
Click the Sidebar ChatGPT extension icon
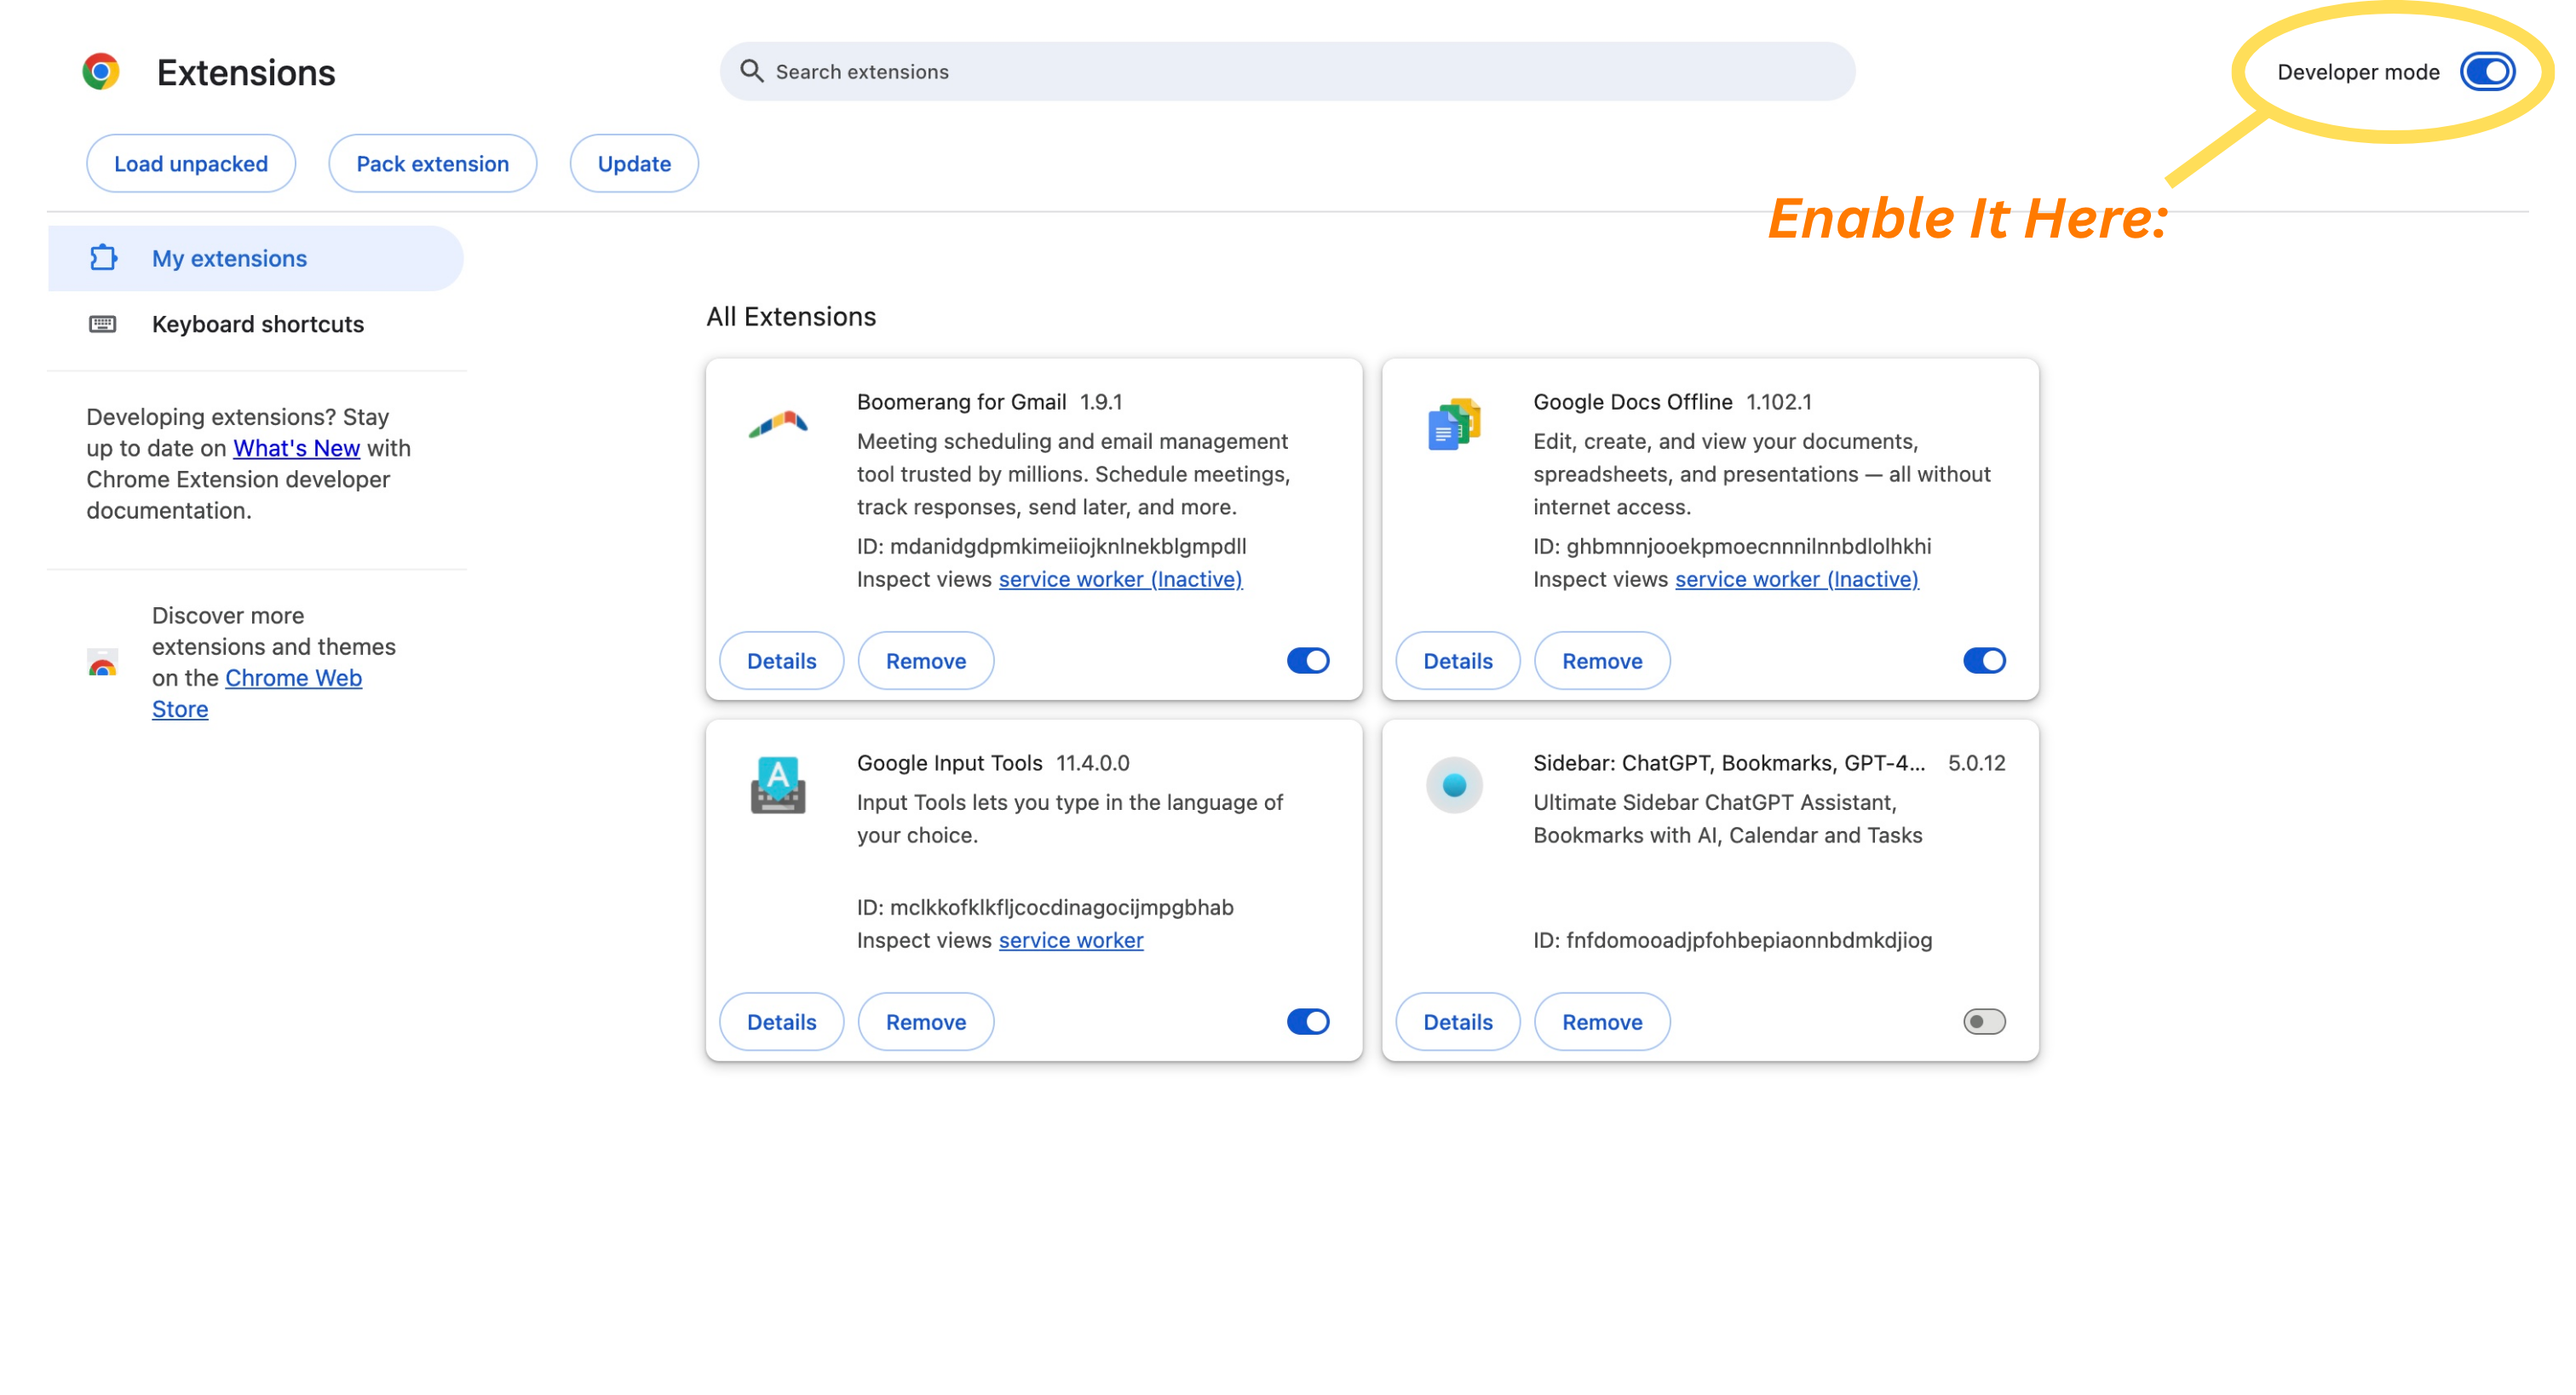pyautogui.click(x=1454, y=785)
